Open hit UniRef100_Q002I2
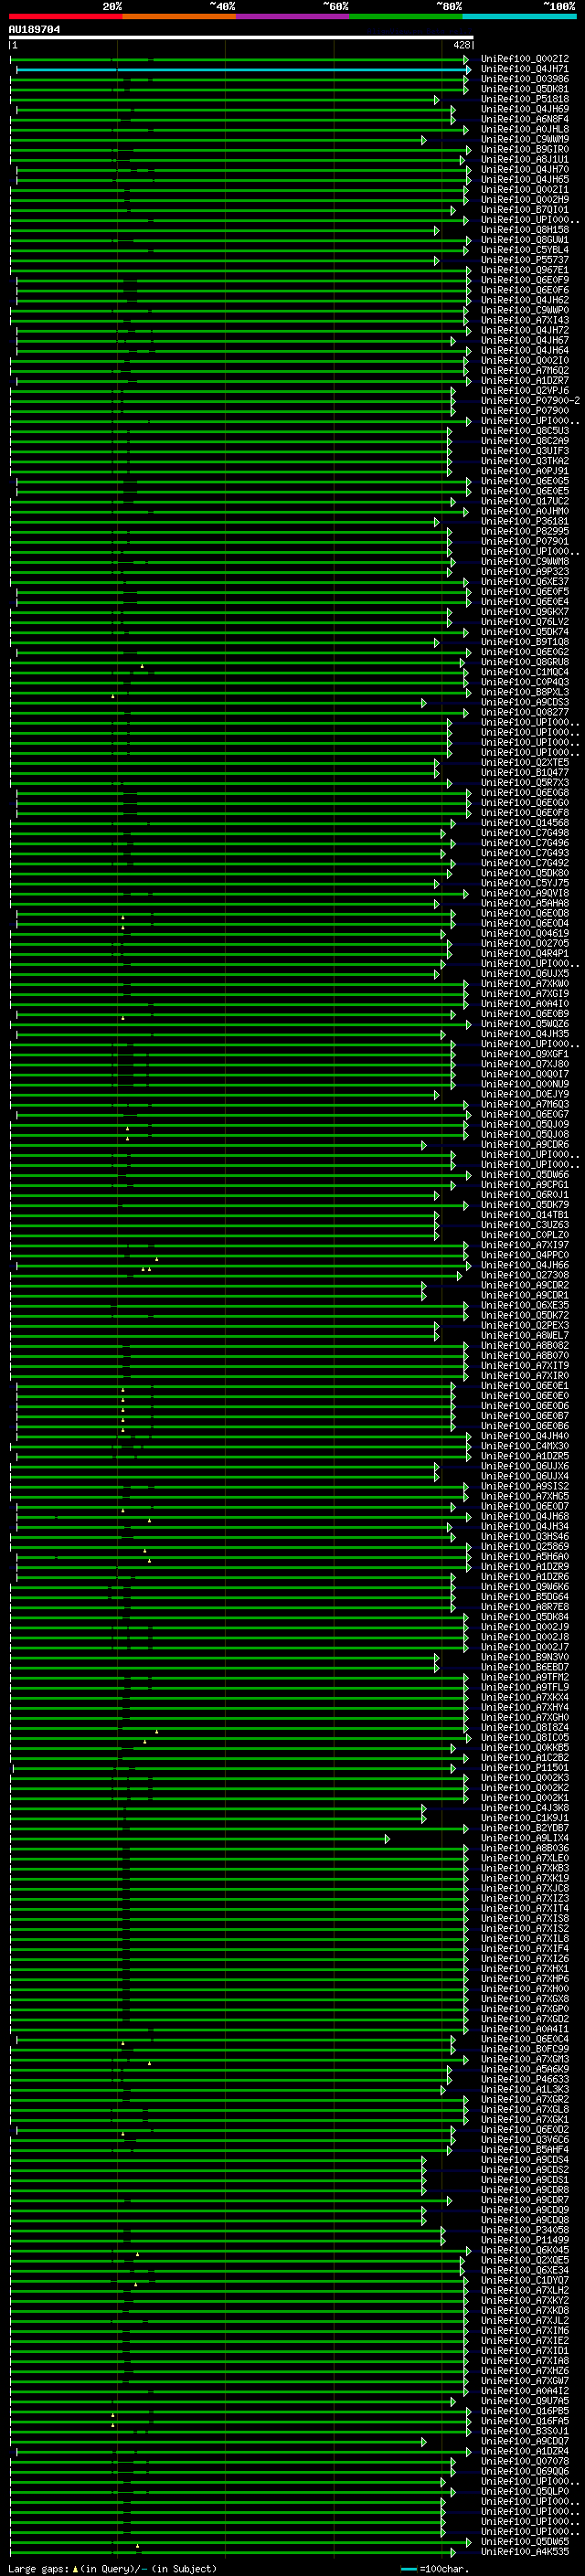 pos(525,59)
